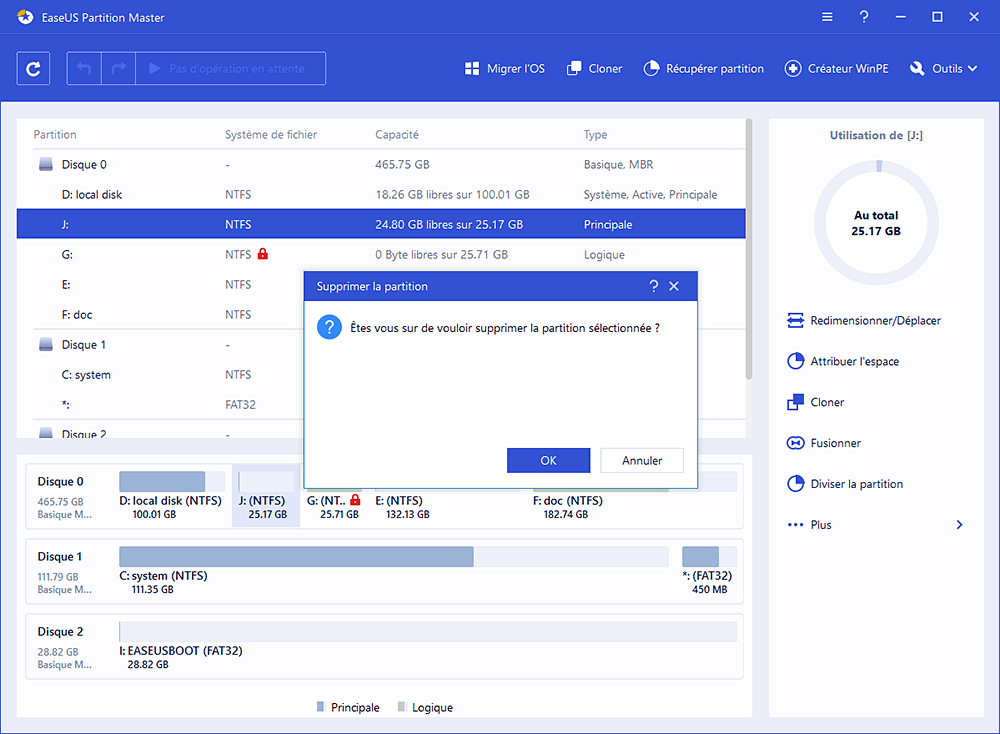Click the Plus chevron arrow

959,525
